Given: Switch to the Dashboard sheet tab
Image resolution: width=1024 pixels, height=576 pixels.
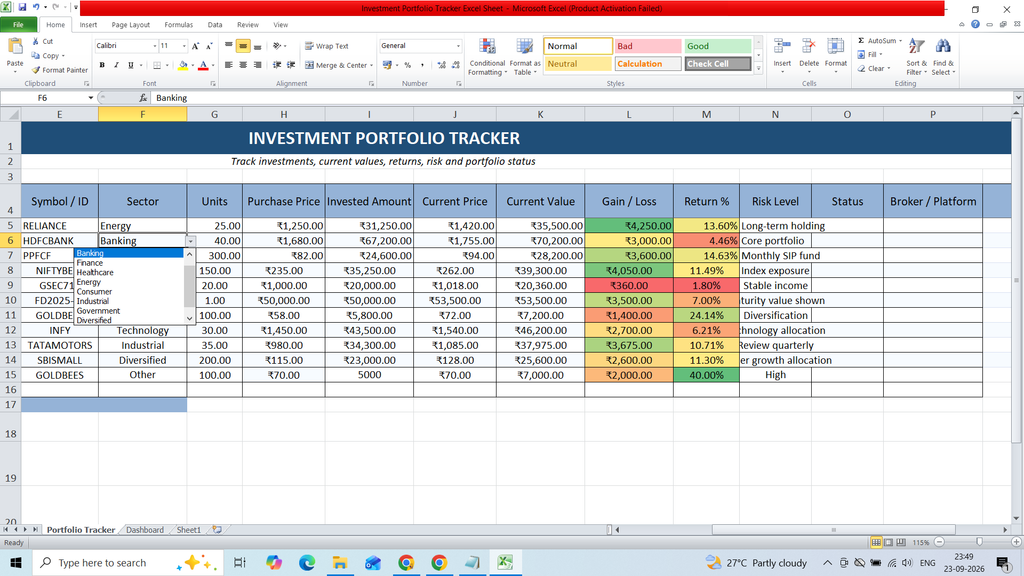Looking at the screenshot, I should (145, 530).
